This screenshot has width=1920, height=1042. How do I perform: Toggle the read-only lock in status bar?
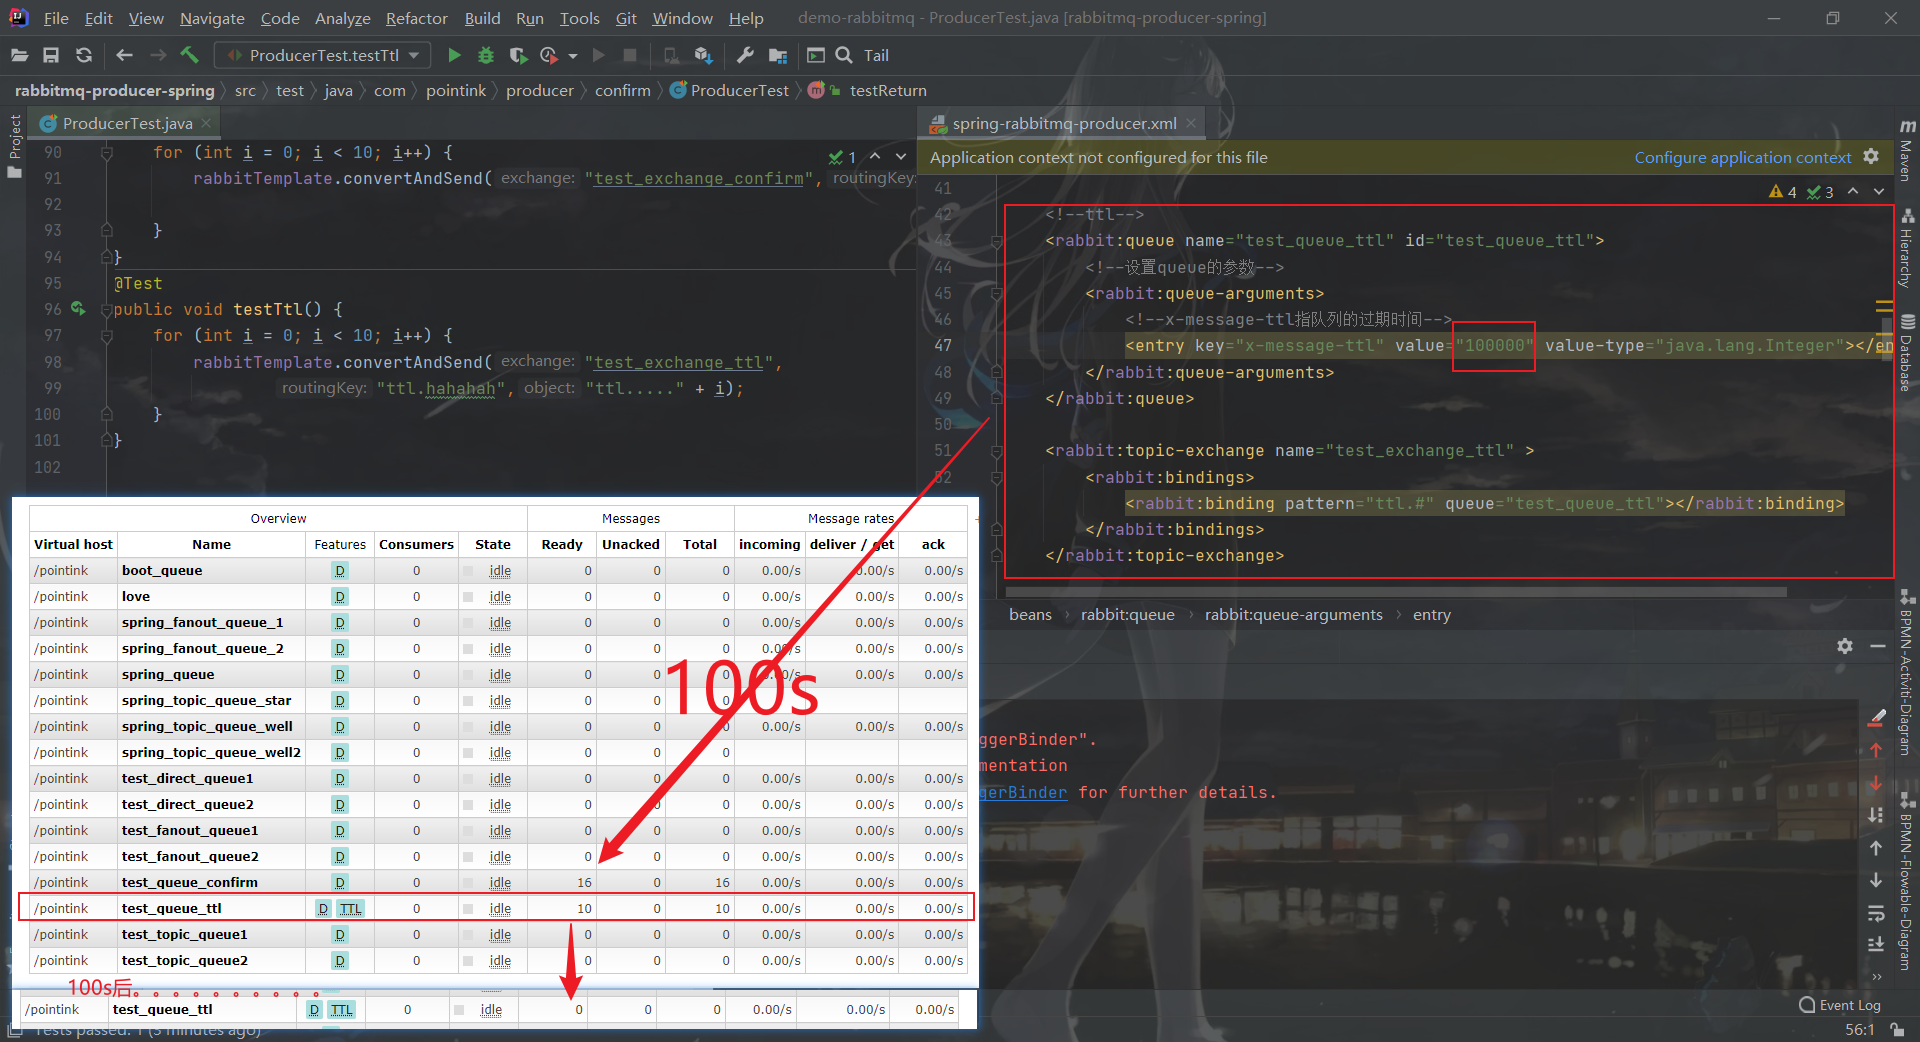point(1897,1030)
